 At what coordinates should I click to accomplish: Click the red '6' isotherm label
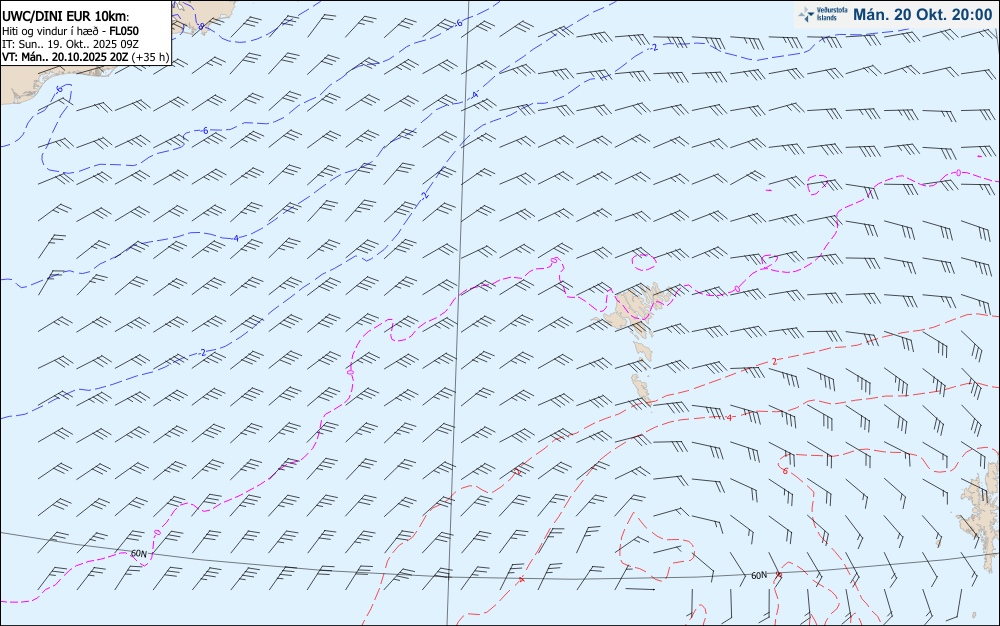(785, 471)
